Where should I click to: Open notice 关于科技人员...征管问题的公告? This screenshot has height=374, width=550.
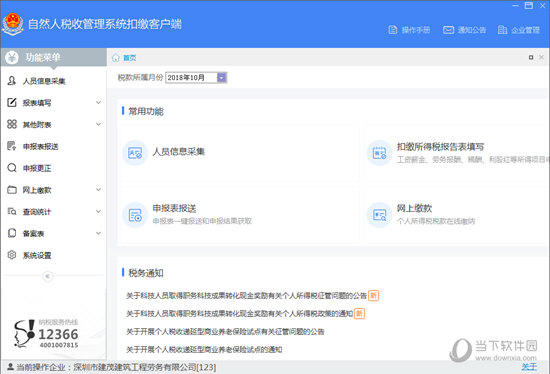(246, 296)
